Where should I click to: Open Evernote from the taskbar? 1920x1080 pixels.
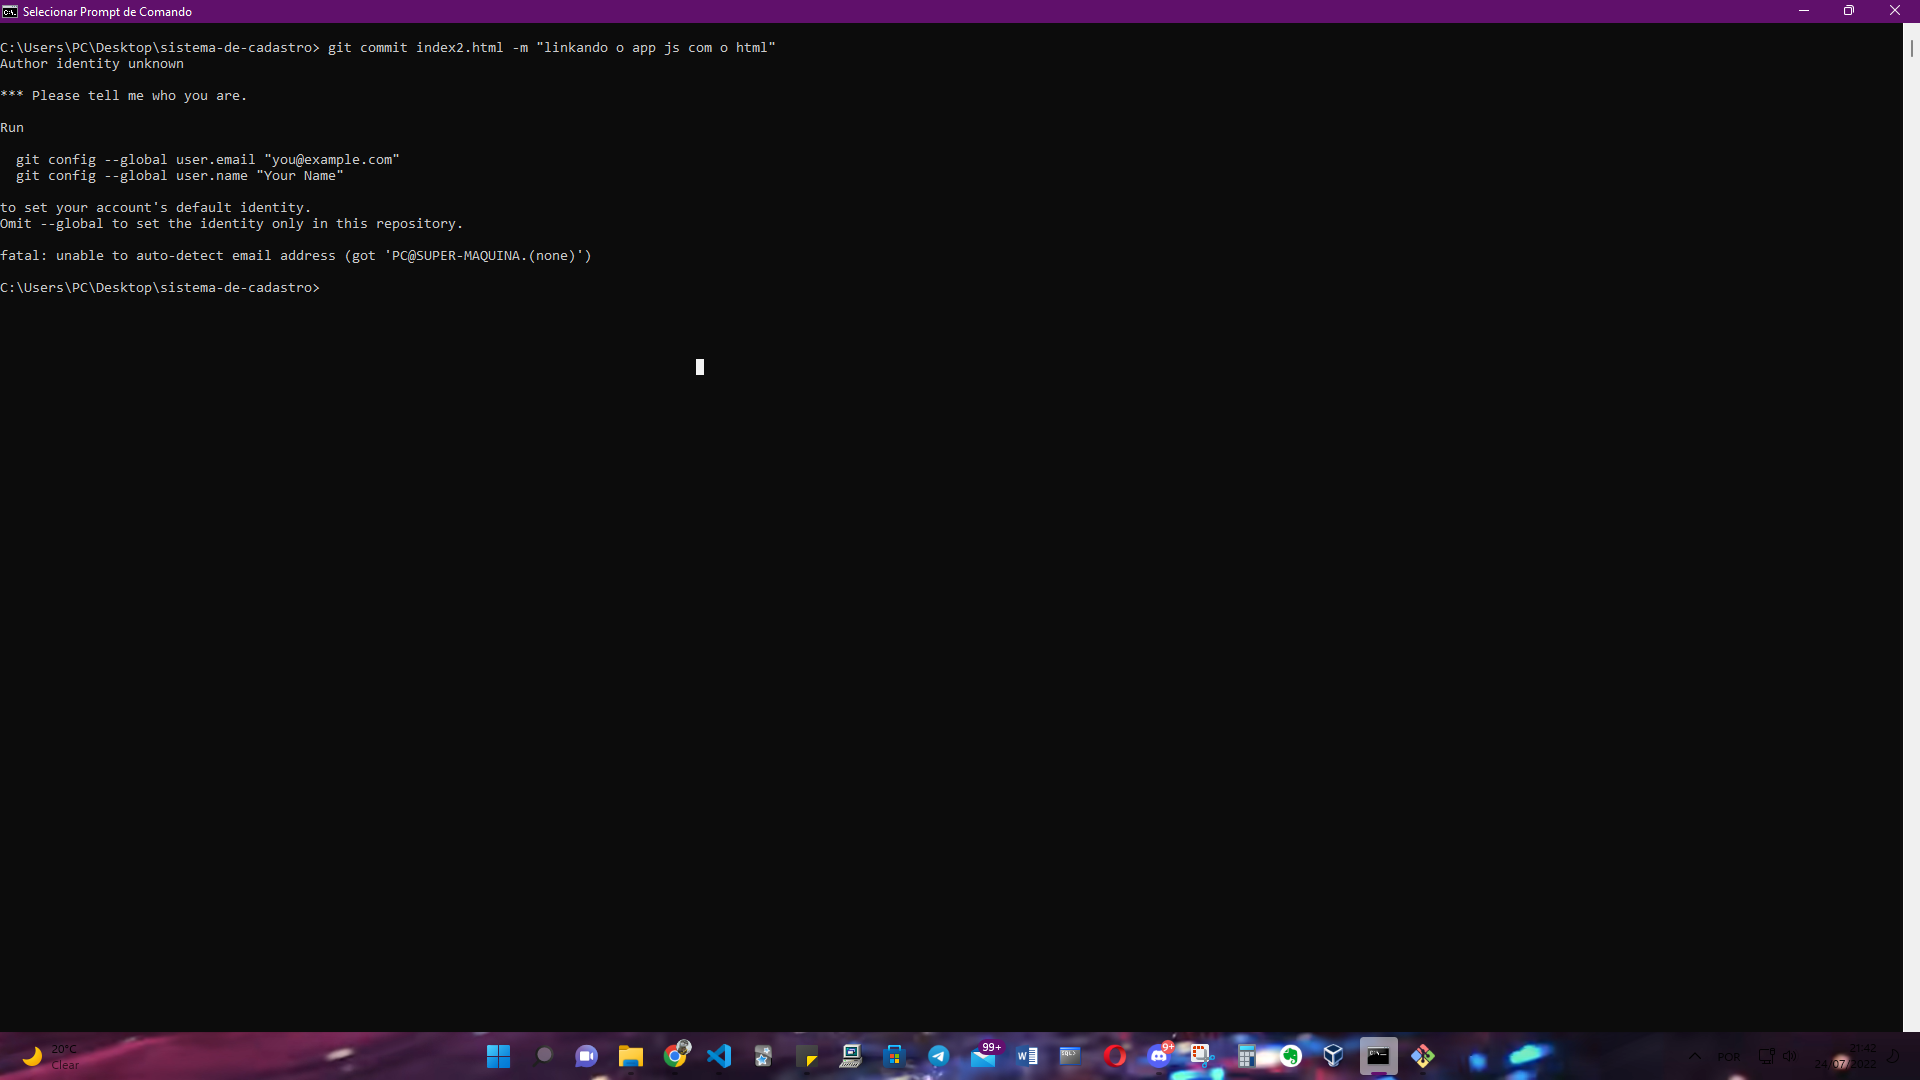[x=1291, y=1056]
